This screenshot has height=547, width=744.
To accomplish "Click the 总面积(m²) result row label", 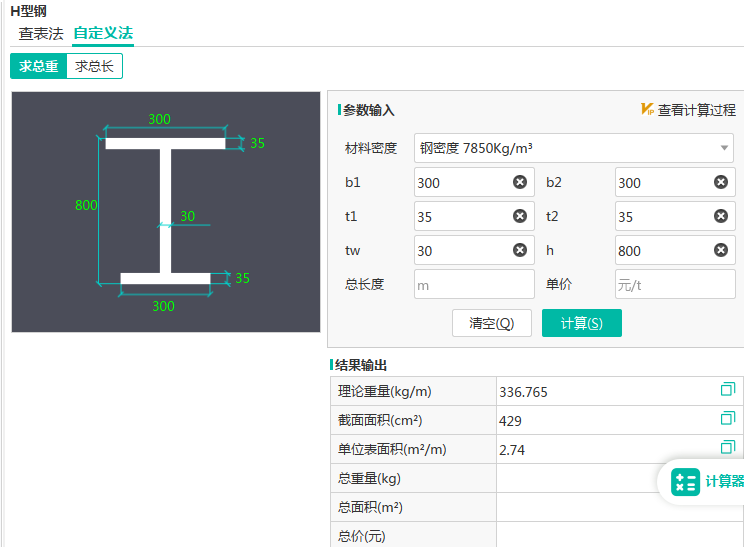I will pos(370,507).
